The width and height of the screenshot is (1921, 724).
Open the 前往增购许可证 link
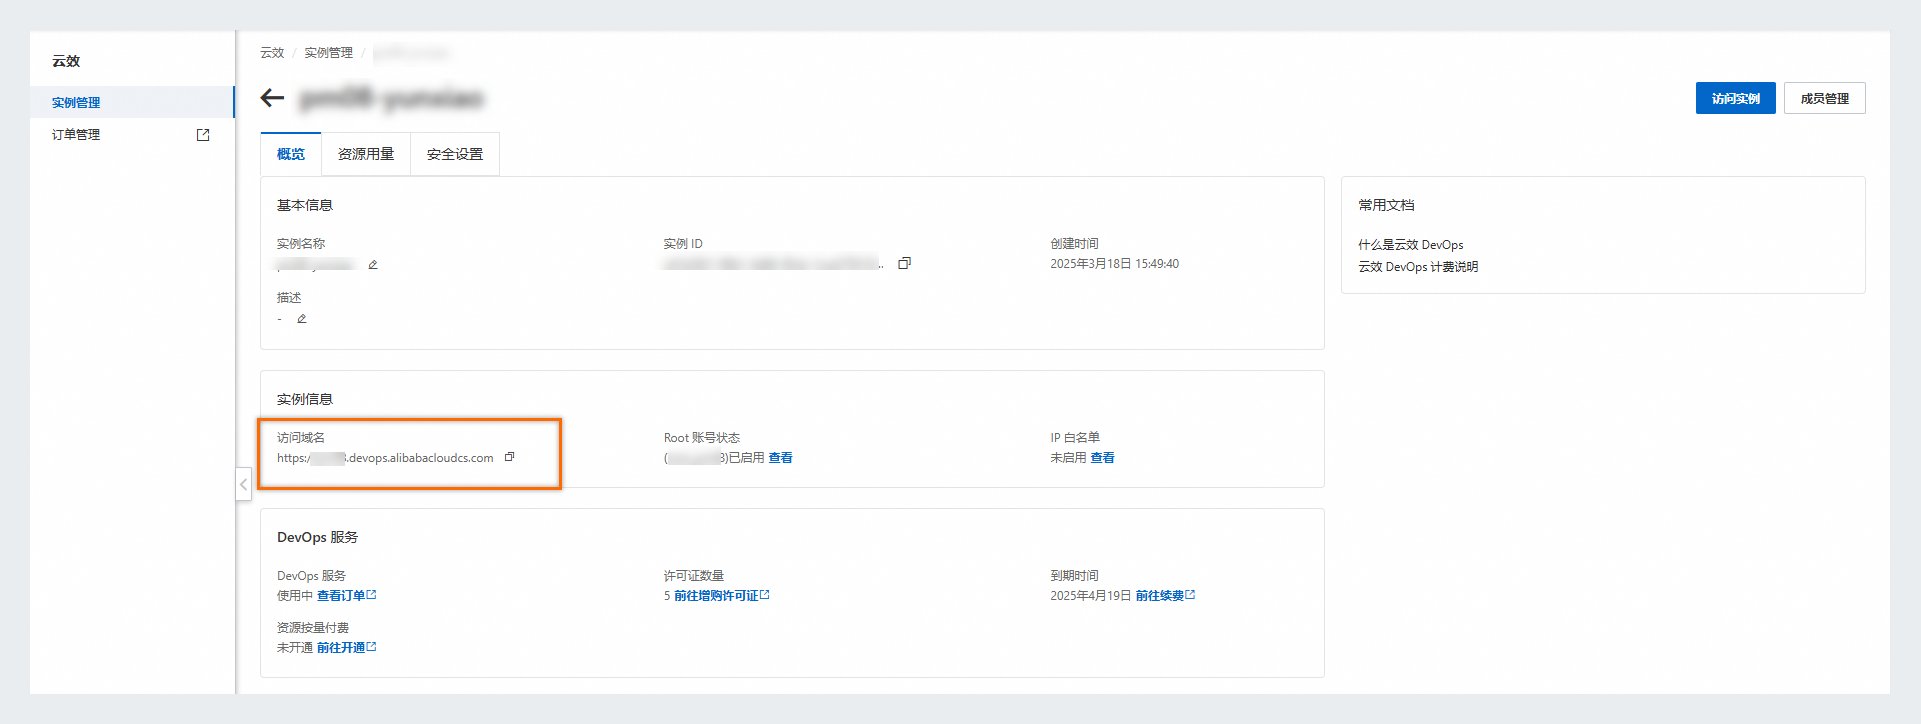point(721,596)
